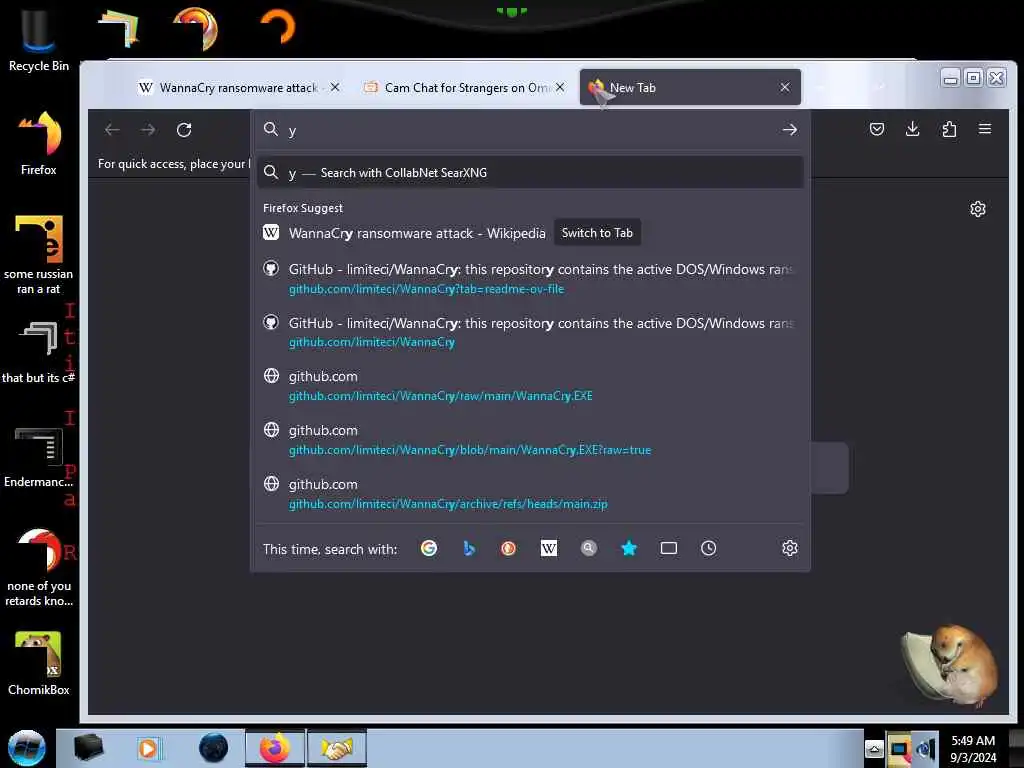The image size is (1024, 768).
Task: Select the Endermanc... desktop icon
Action: (x=39, y=457)
